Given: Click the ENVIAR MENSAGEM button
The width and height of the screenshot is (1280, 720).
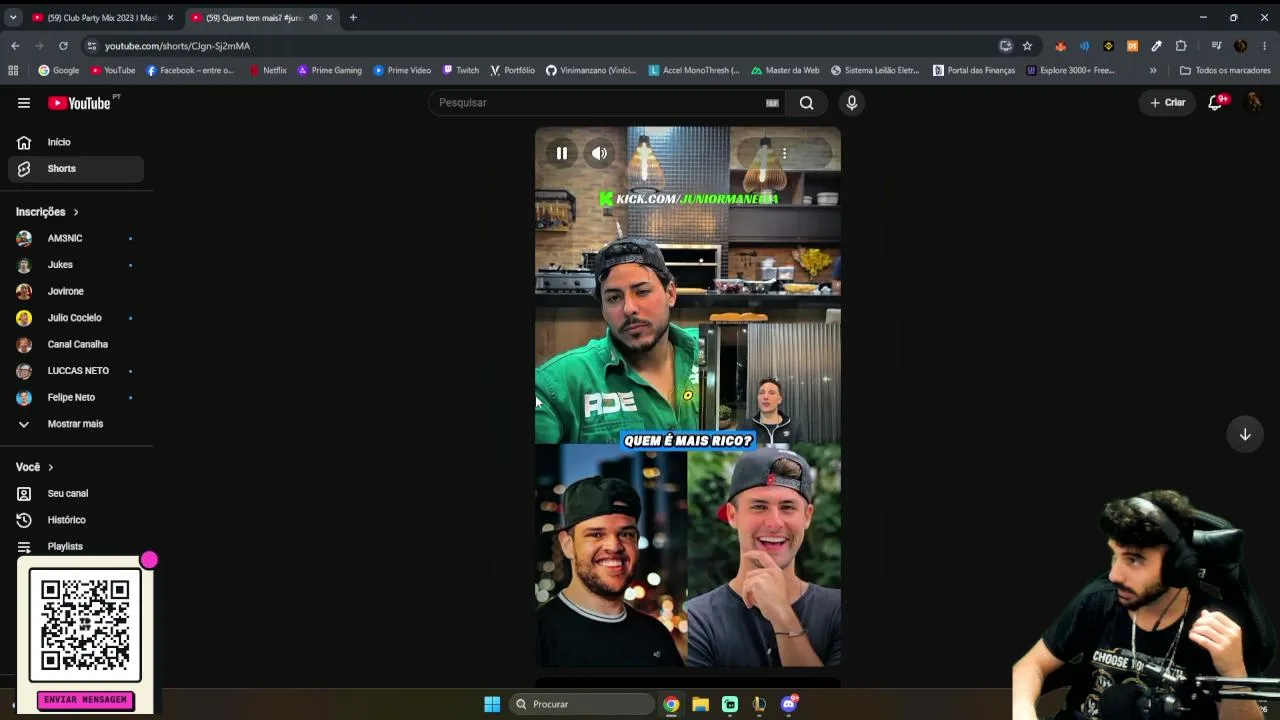Looking at the screenshot, I should (x=85, y=700).
